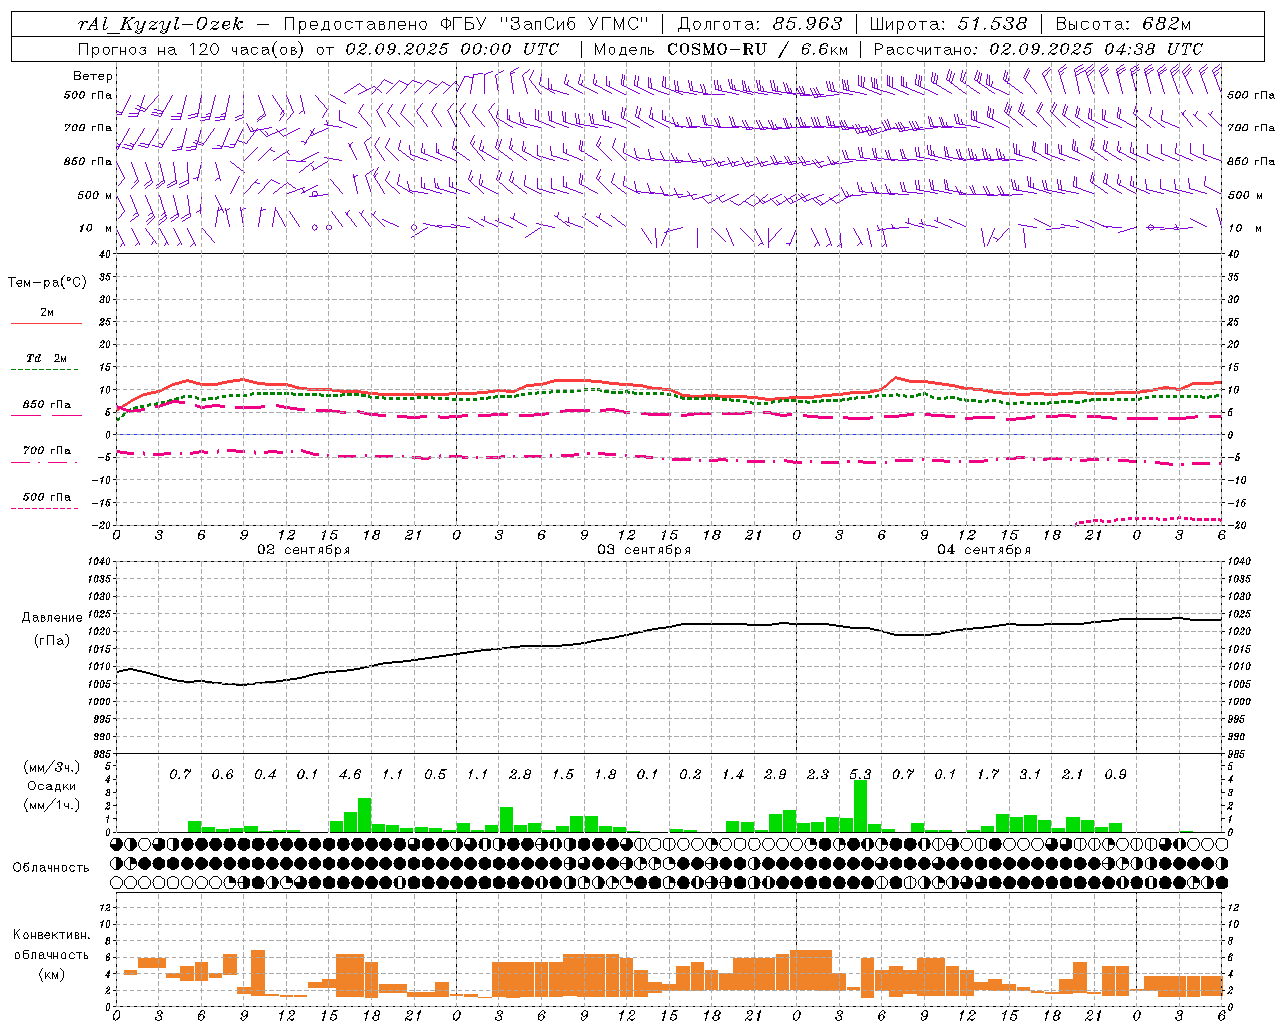Click the (мм/1ч.) precipitation unit label
Viewport: 1280px width, 1024px height.
52,804
